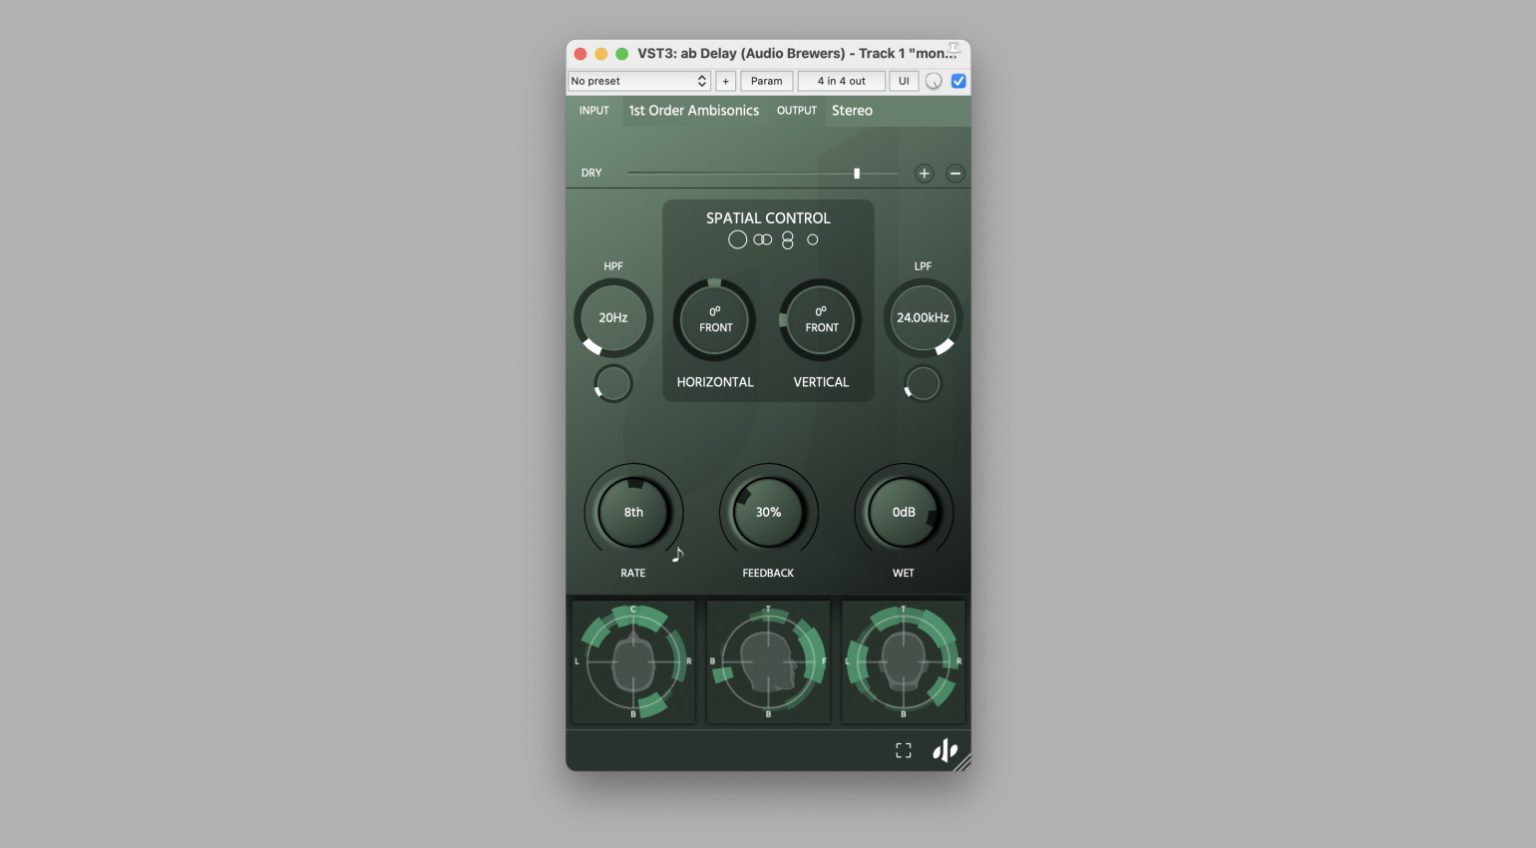The image size is (1536, 848).
Task: Click the 4 in 4 out routing button
Action: (x=841, y=81)
